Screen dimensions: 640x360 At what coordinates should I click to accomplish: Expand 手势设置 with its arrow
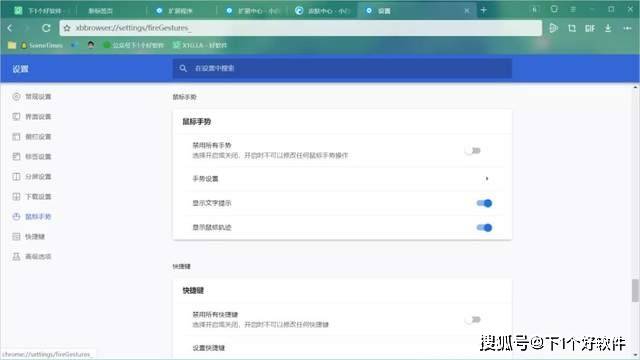point(487,179)
